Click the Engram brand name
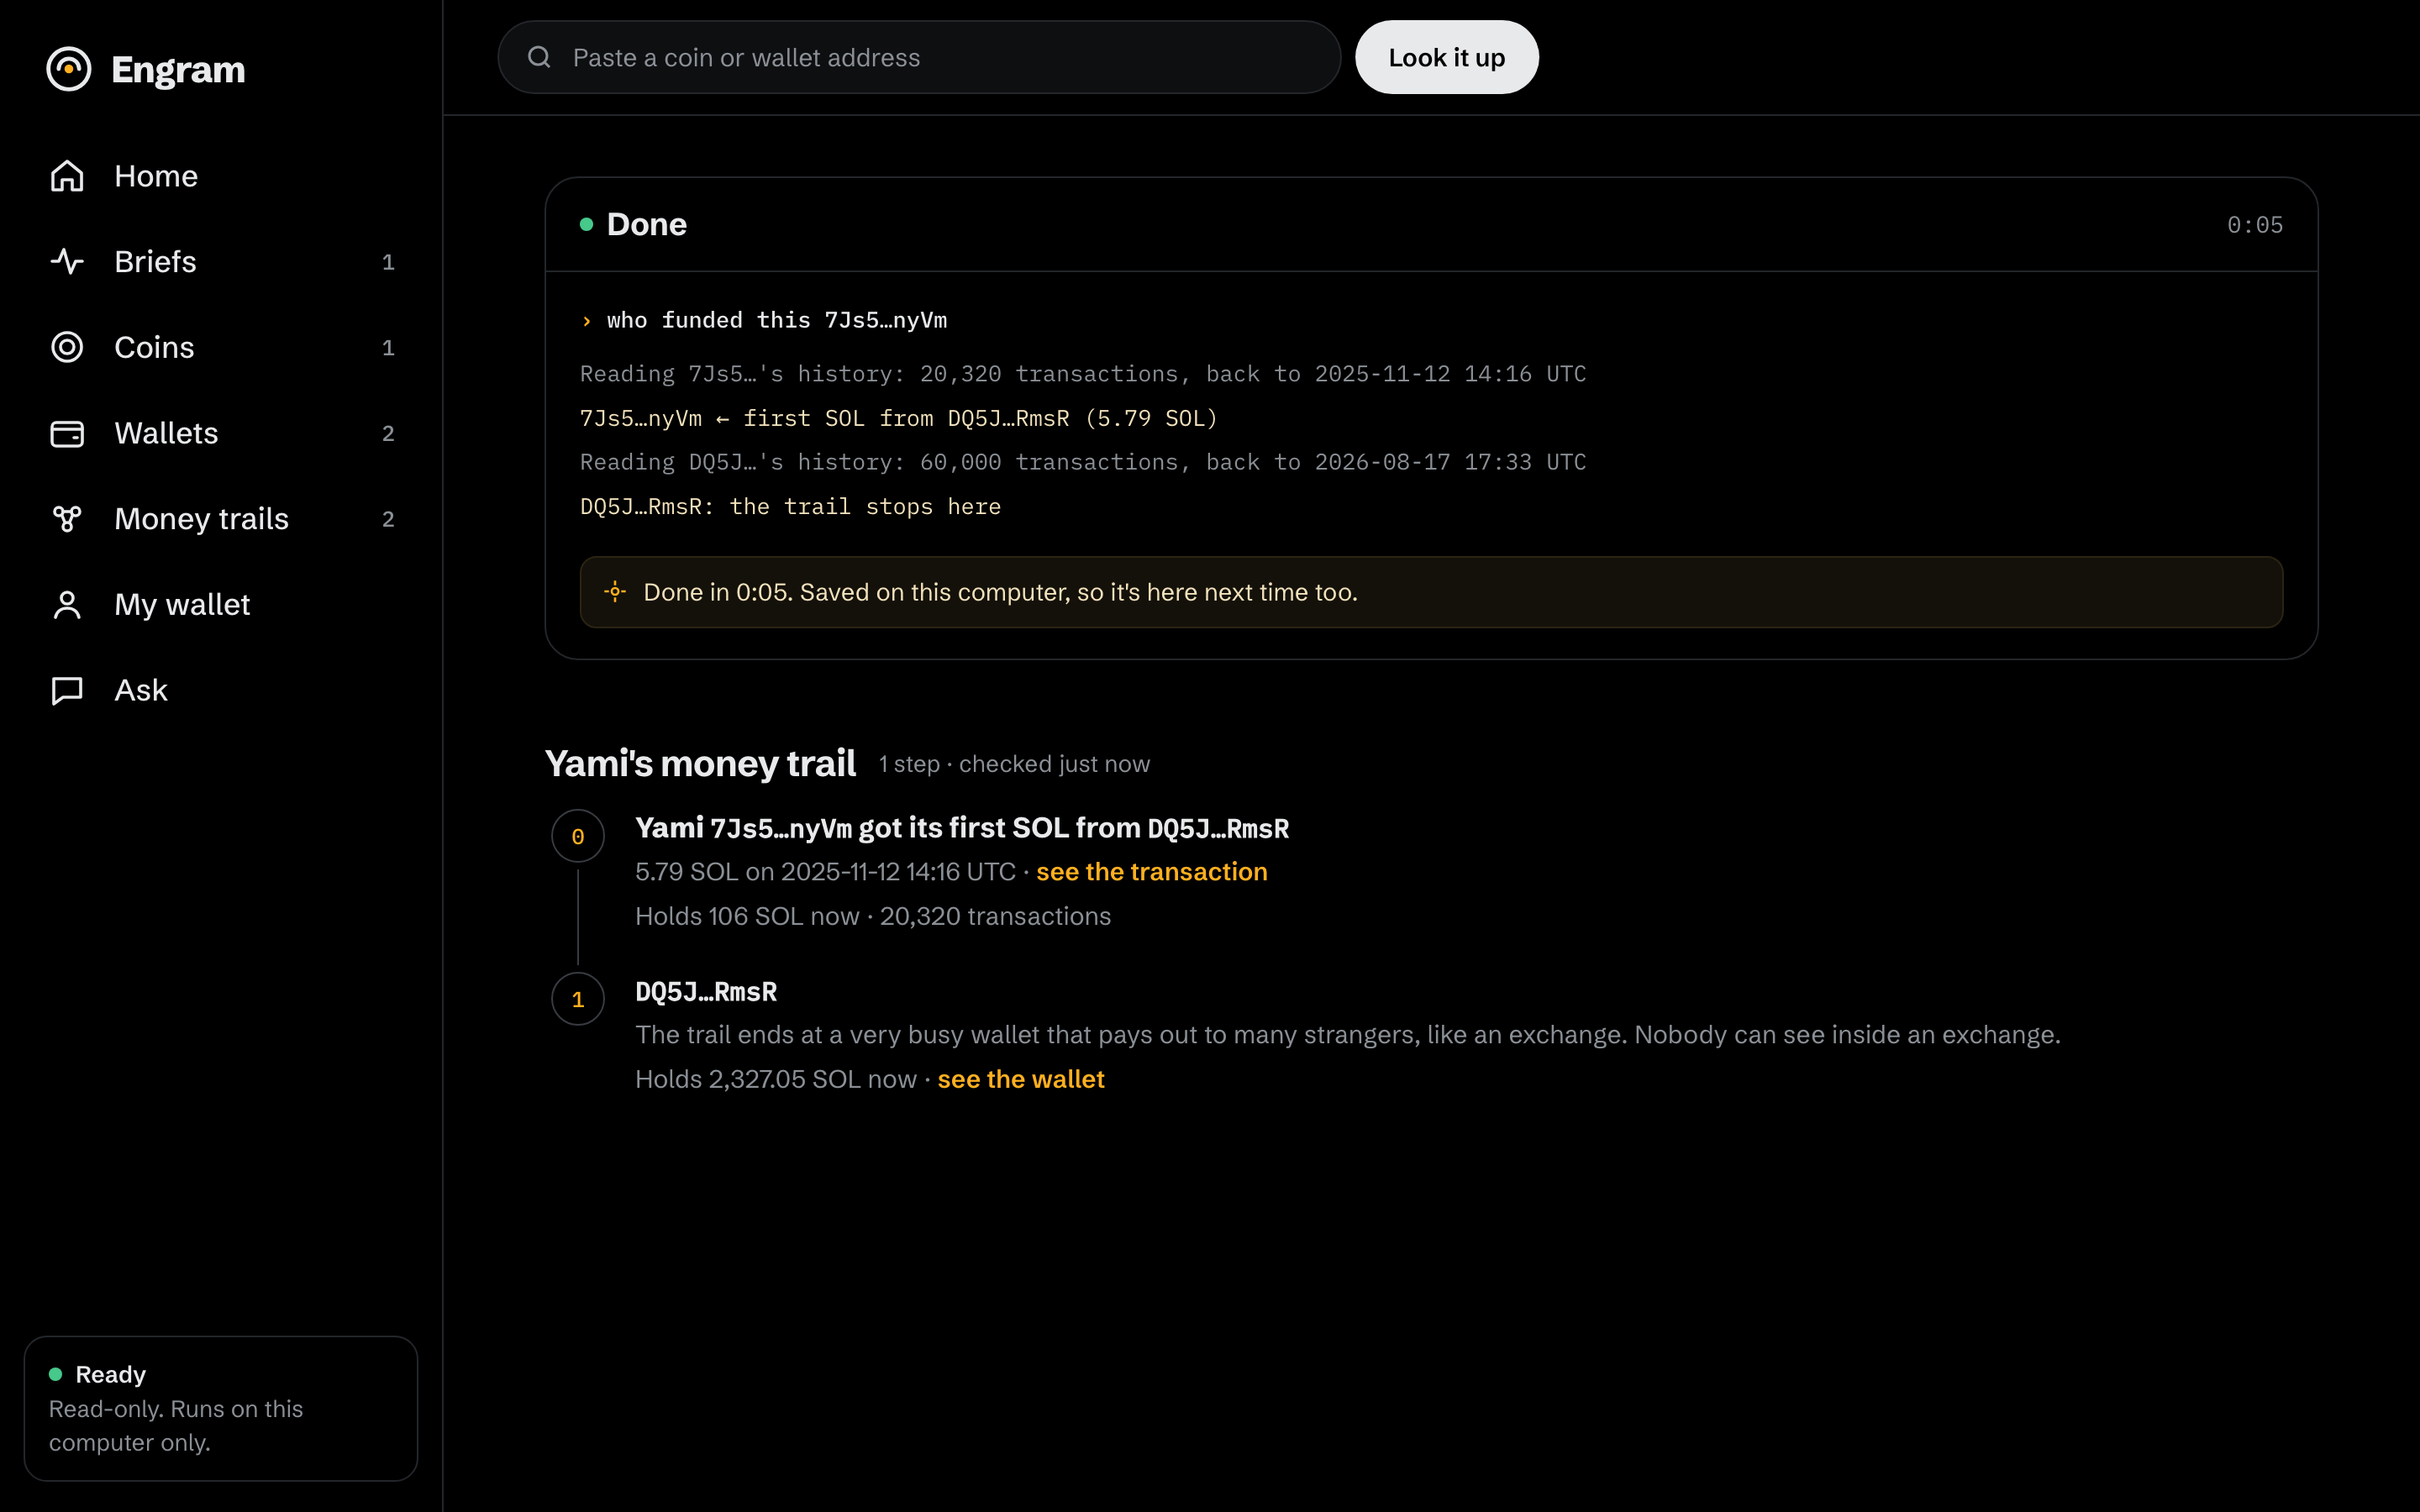Screen dimensions: 2420x1512 pyautogui.click(x=178, y=70)
